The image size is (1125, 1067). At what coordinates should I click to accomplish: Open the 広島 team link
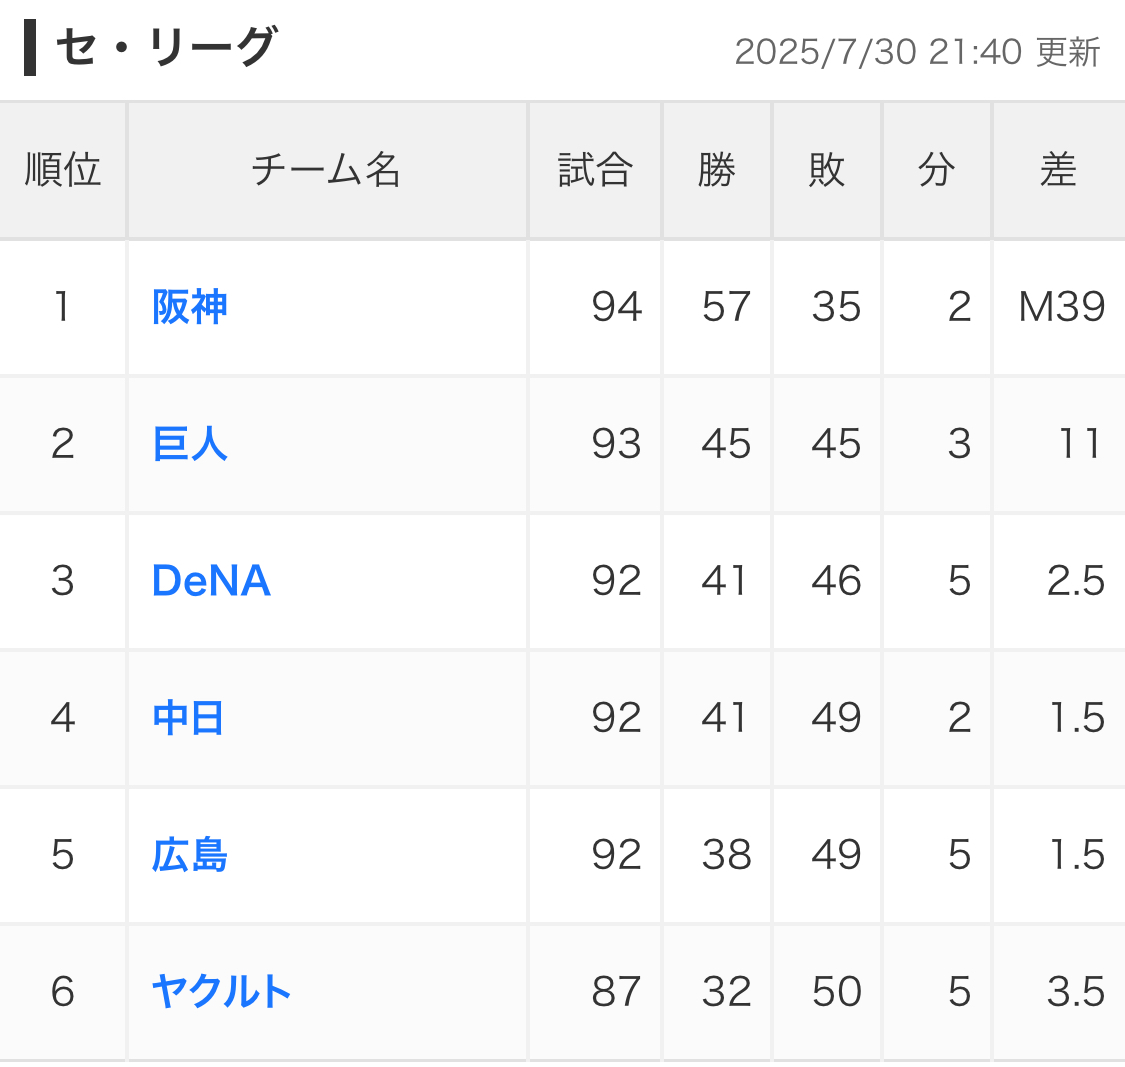(x=189, y=855)
